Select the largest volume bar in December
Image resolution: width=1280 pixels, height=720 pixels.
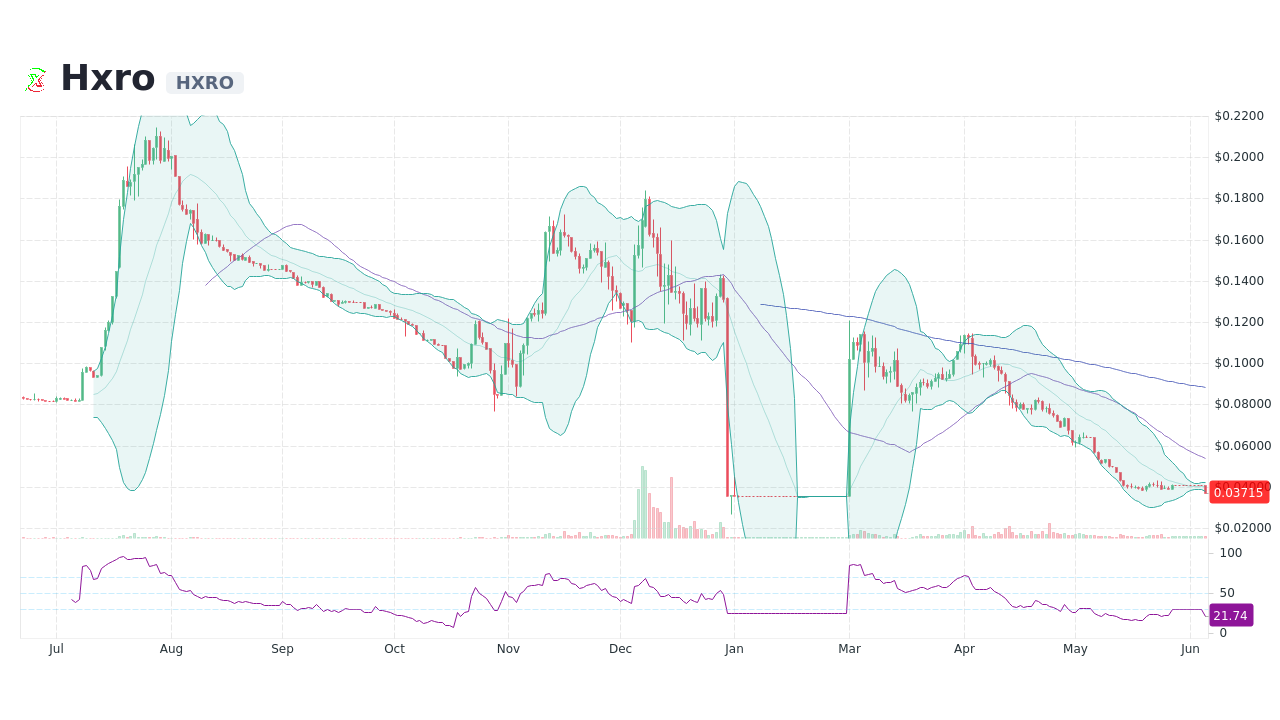(x=644, y=505)
